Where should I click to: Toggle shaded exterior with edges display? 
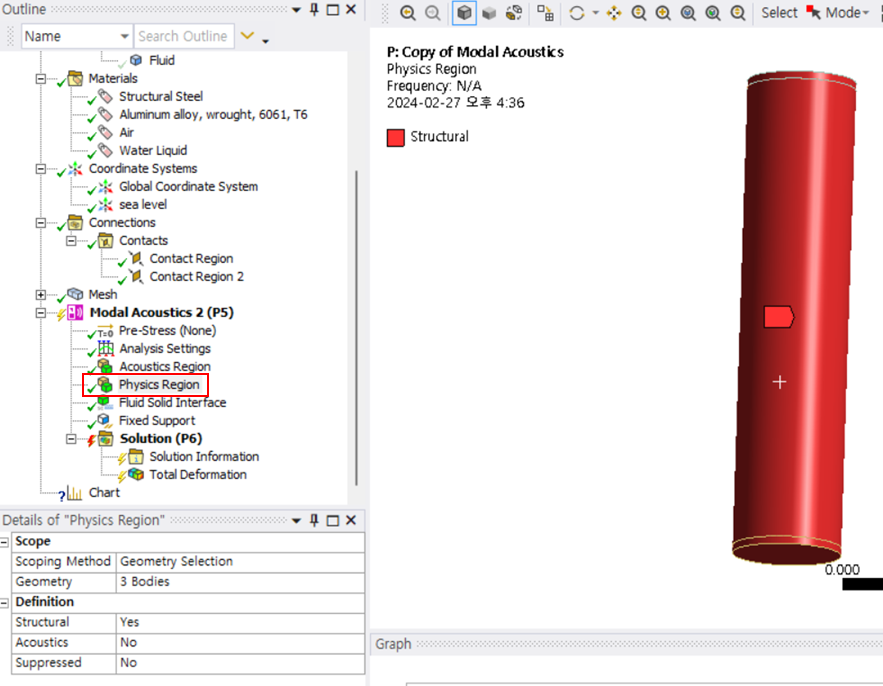click(464, 13)
